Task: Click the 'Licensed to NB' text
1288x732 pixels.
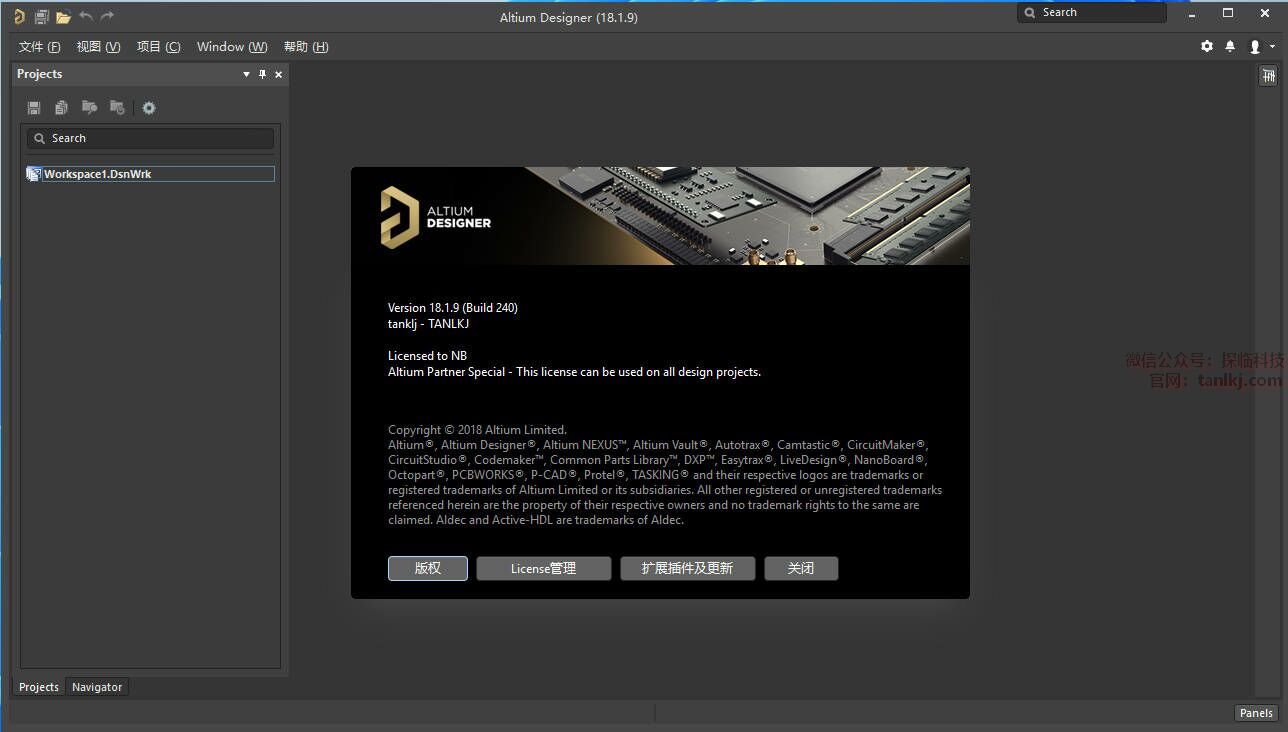Action: click(427, 356)
